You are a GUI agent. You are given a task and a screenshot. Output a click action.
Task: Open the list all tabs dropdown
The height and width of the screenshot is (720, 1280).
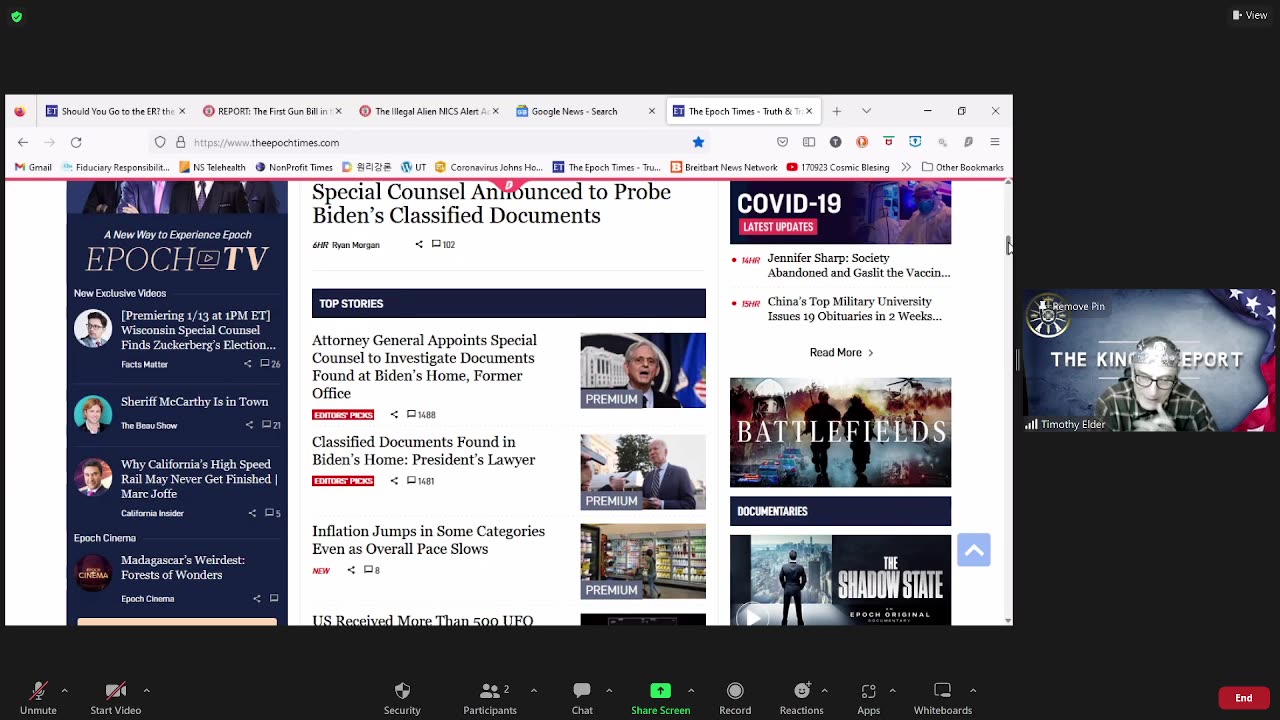pyautogui.click(x=868, y=111)
